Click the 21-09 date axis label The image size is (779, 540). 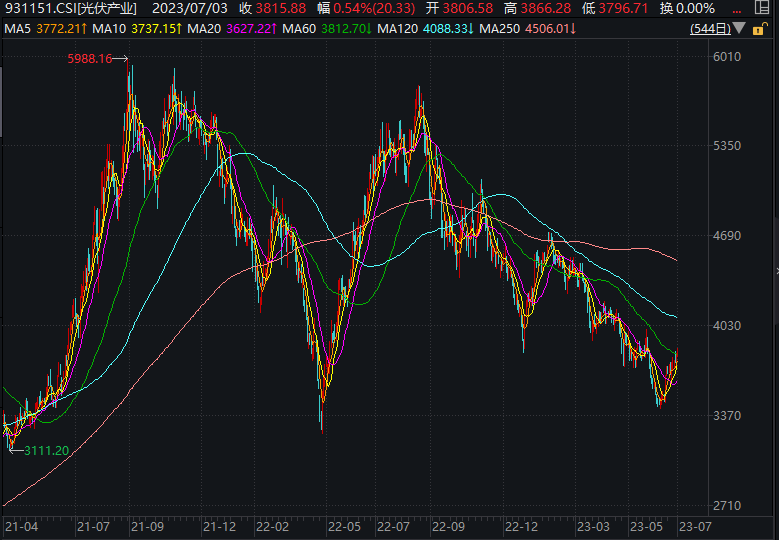148,527
